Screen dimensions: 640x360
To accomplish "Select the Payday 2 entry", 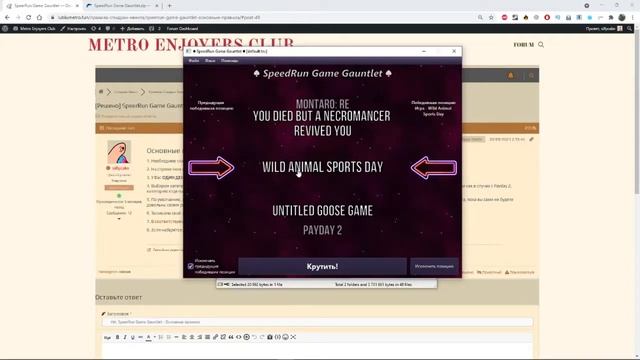I will pyautogui.click(x=322, y=230).
